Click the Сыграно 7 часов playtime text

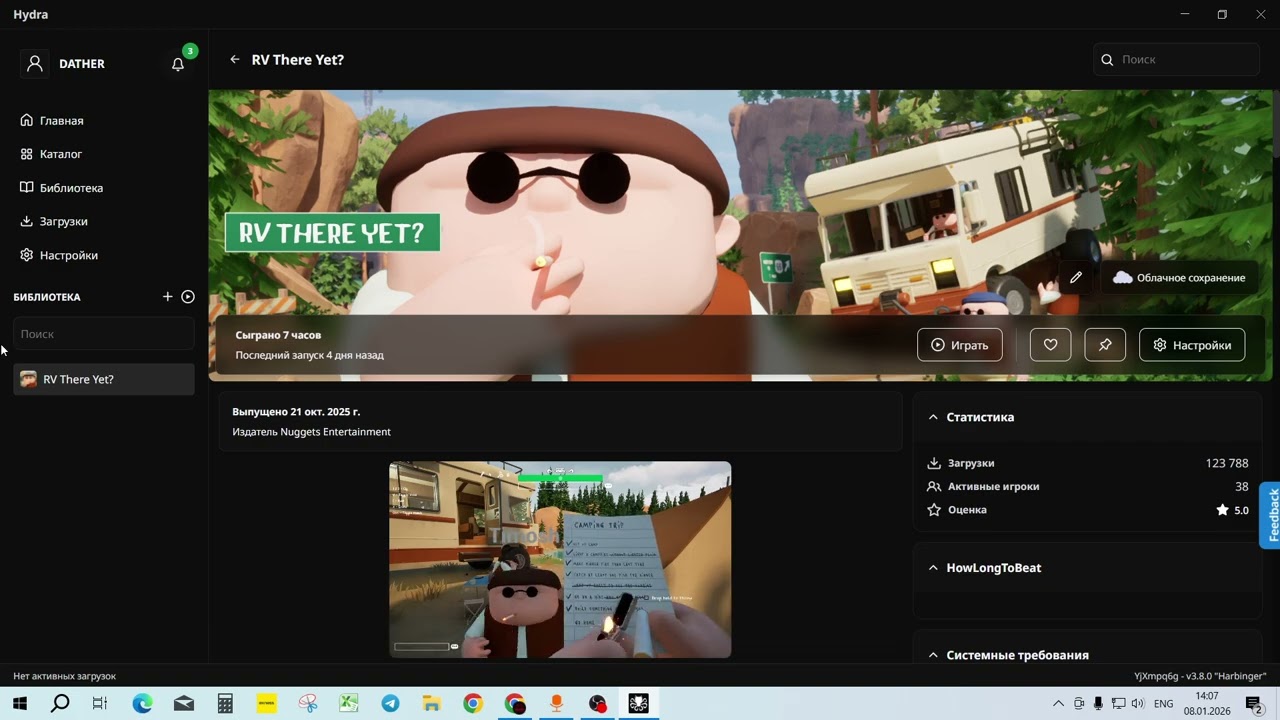(278, 335)
